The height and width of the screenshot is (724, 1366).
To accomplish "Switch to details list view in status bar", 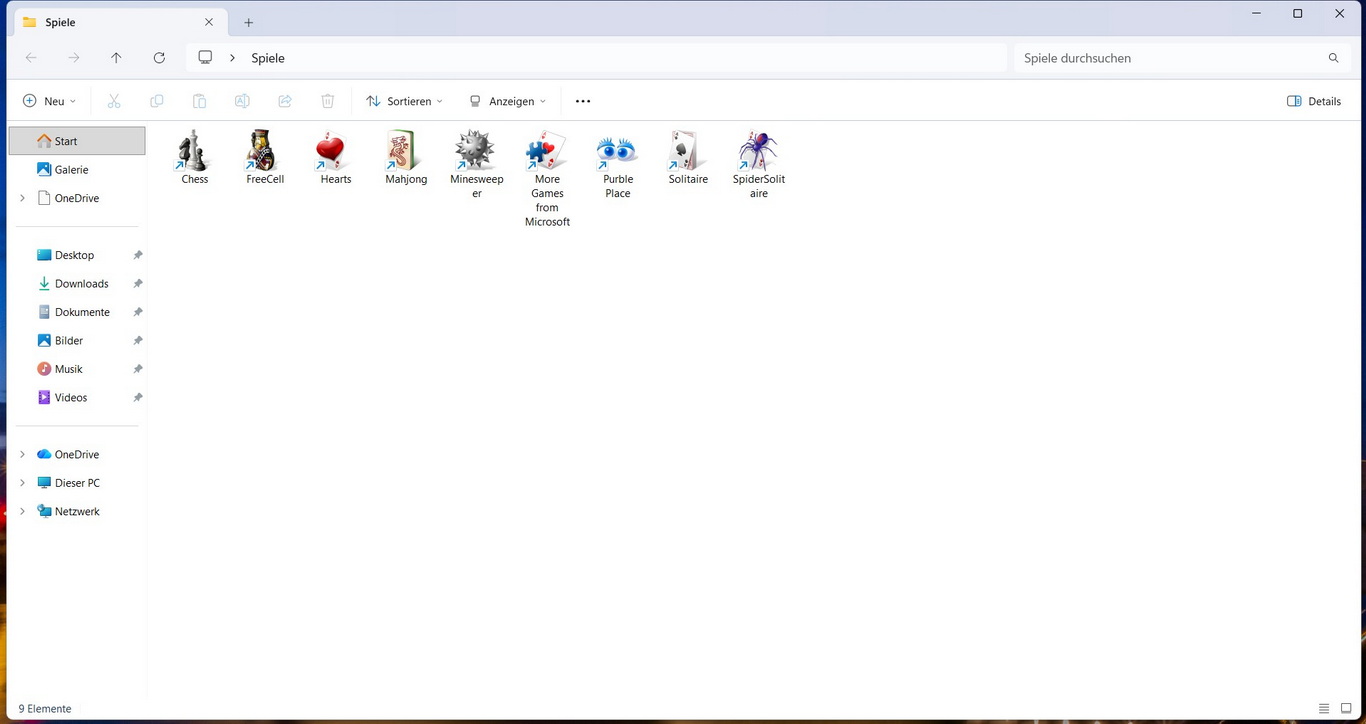I will pyautogui.click(x=1324, y=709).
